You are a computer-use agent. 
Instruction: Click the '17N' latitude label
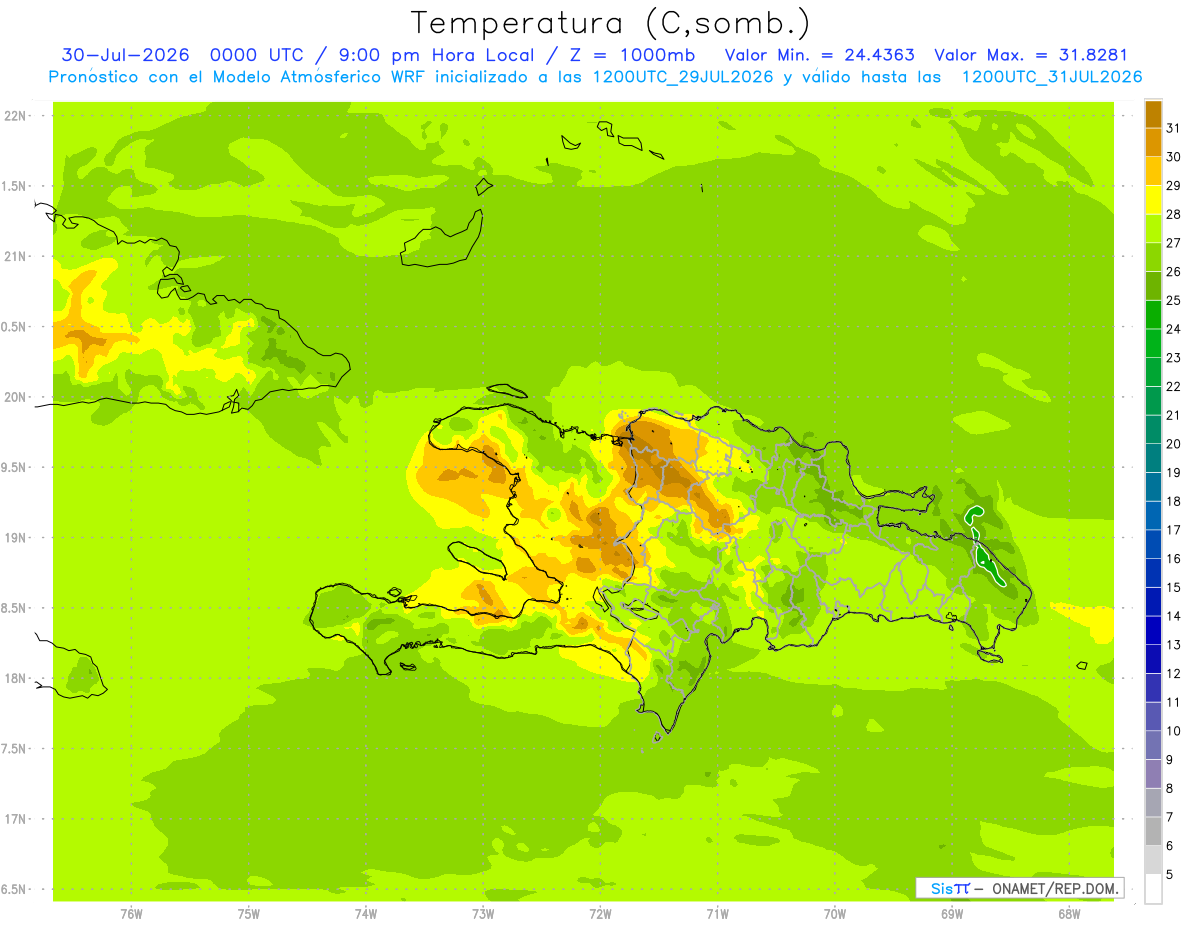point(16,819)
